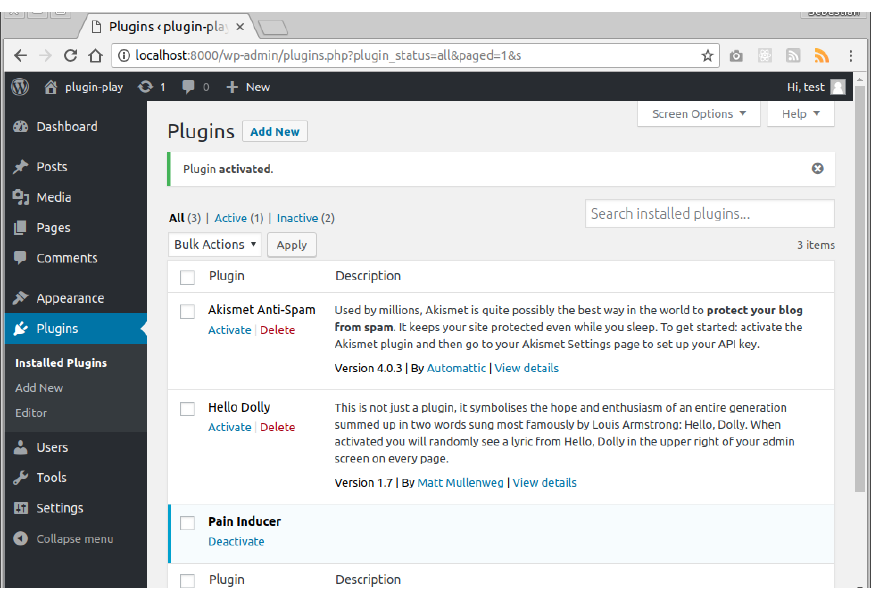Bookmark the page with the star icon
Image resolution: width=871 pixels, height=600 pixels.
pos(707,56)
